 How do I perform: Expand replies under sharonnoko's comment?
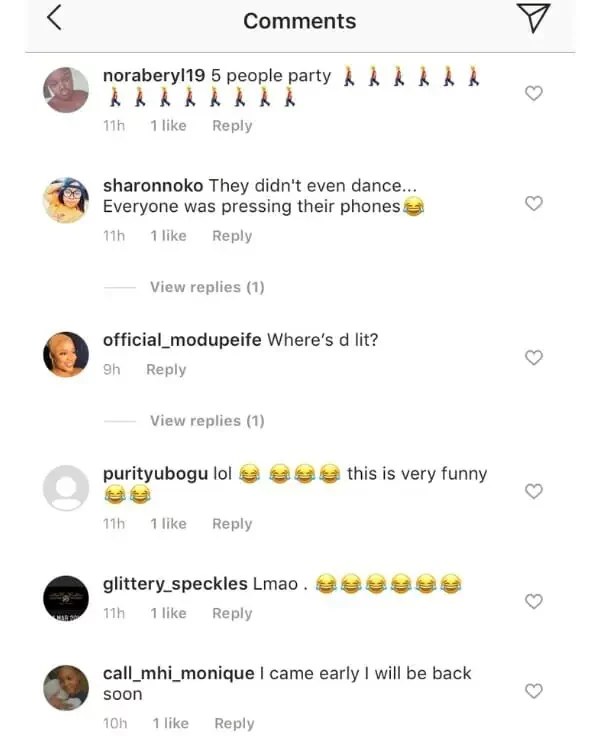[207, 287]
